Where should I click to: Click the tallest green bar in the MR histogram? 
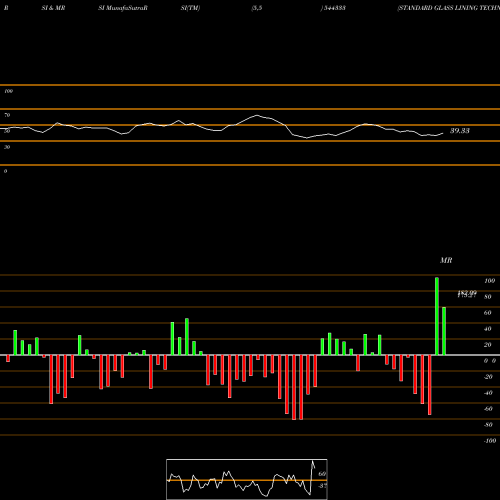[x=437, y=316]
